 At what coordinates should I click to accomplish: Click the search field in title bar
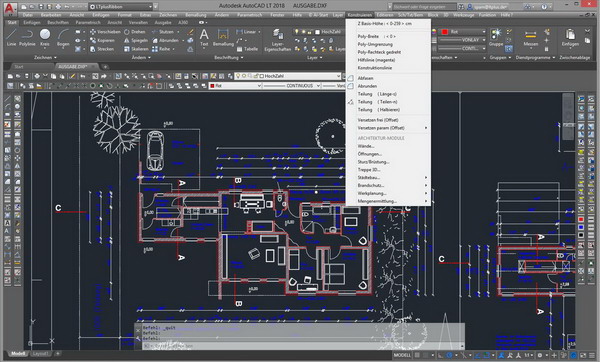[424, 7]
